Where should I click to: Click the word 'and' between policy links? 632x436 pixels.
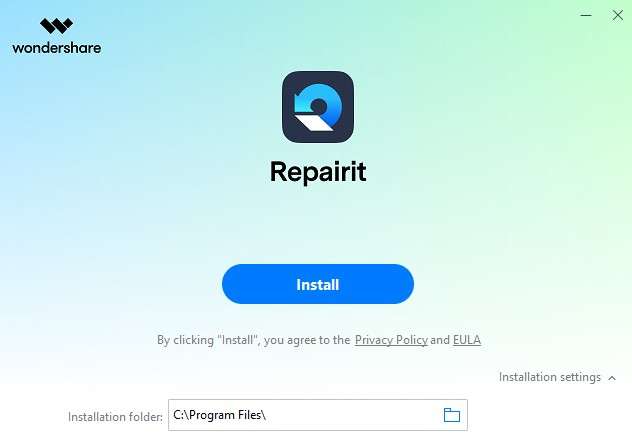pos(440,340)
